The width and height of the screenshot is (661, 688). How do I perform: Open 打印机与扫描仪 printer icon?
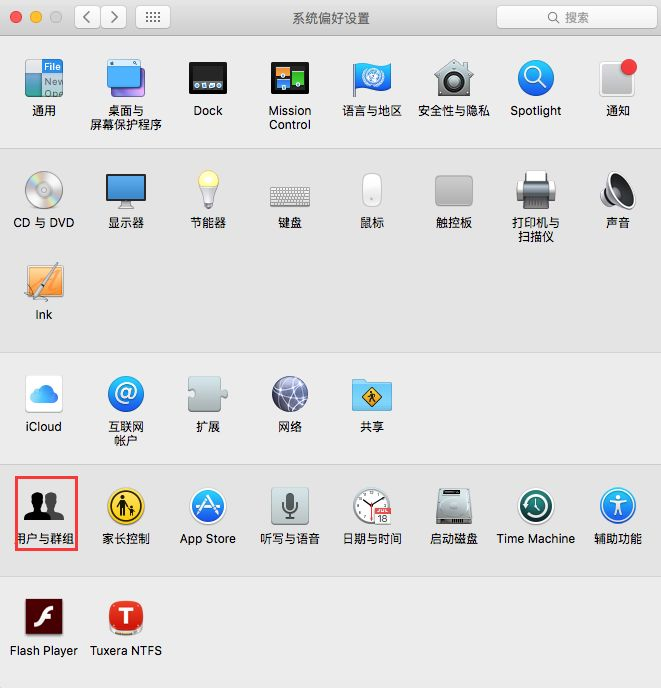(535, 190)
